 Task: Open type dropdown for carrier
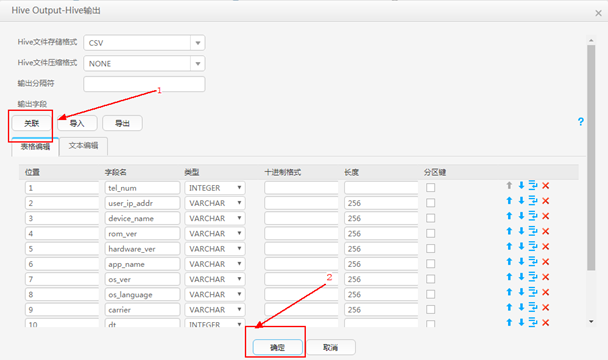point(215,309)
